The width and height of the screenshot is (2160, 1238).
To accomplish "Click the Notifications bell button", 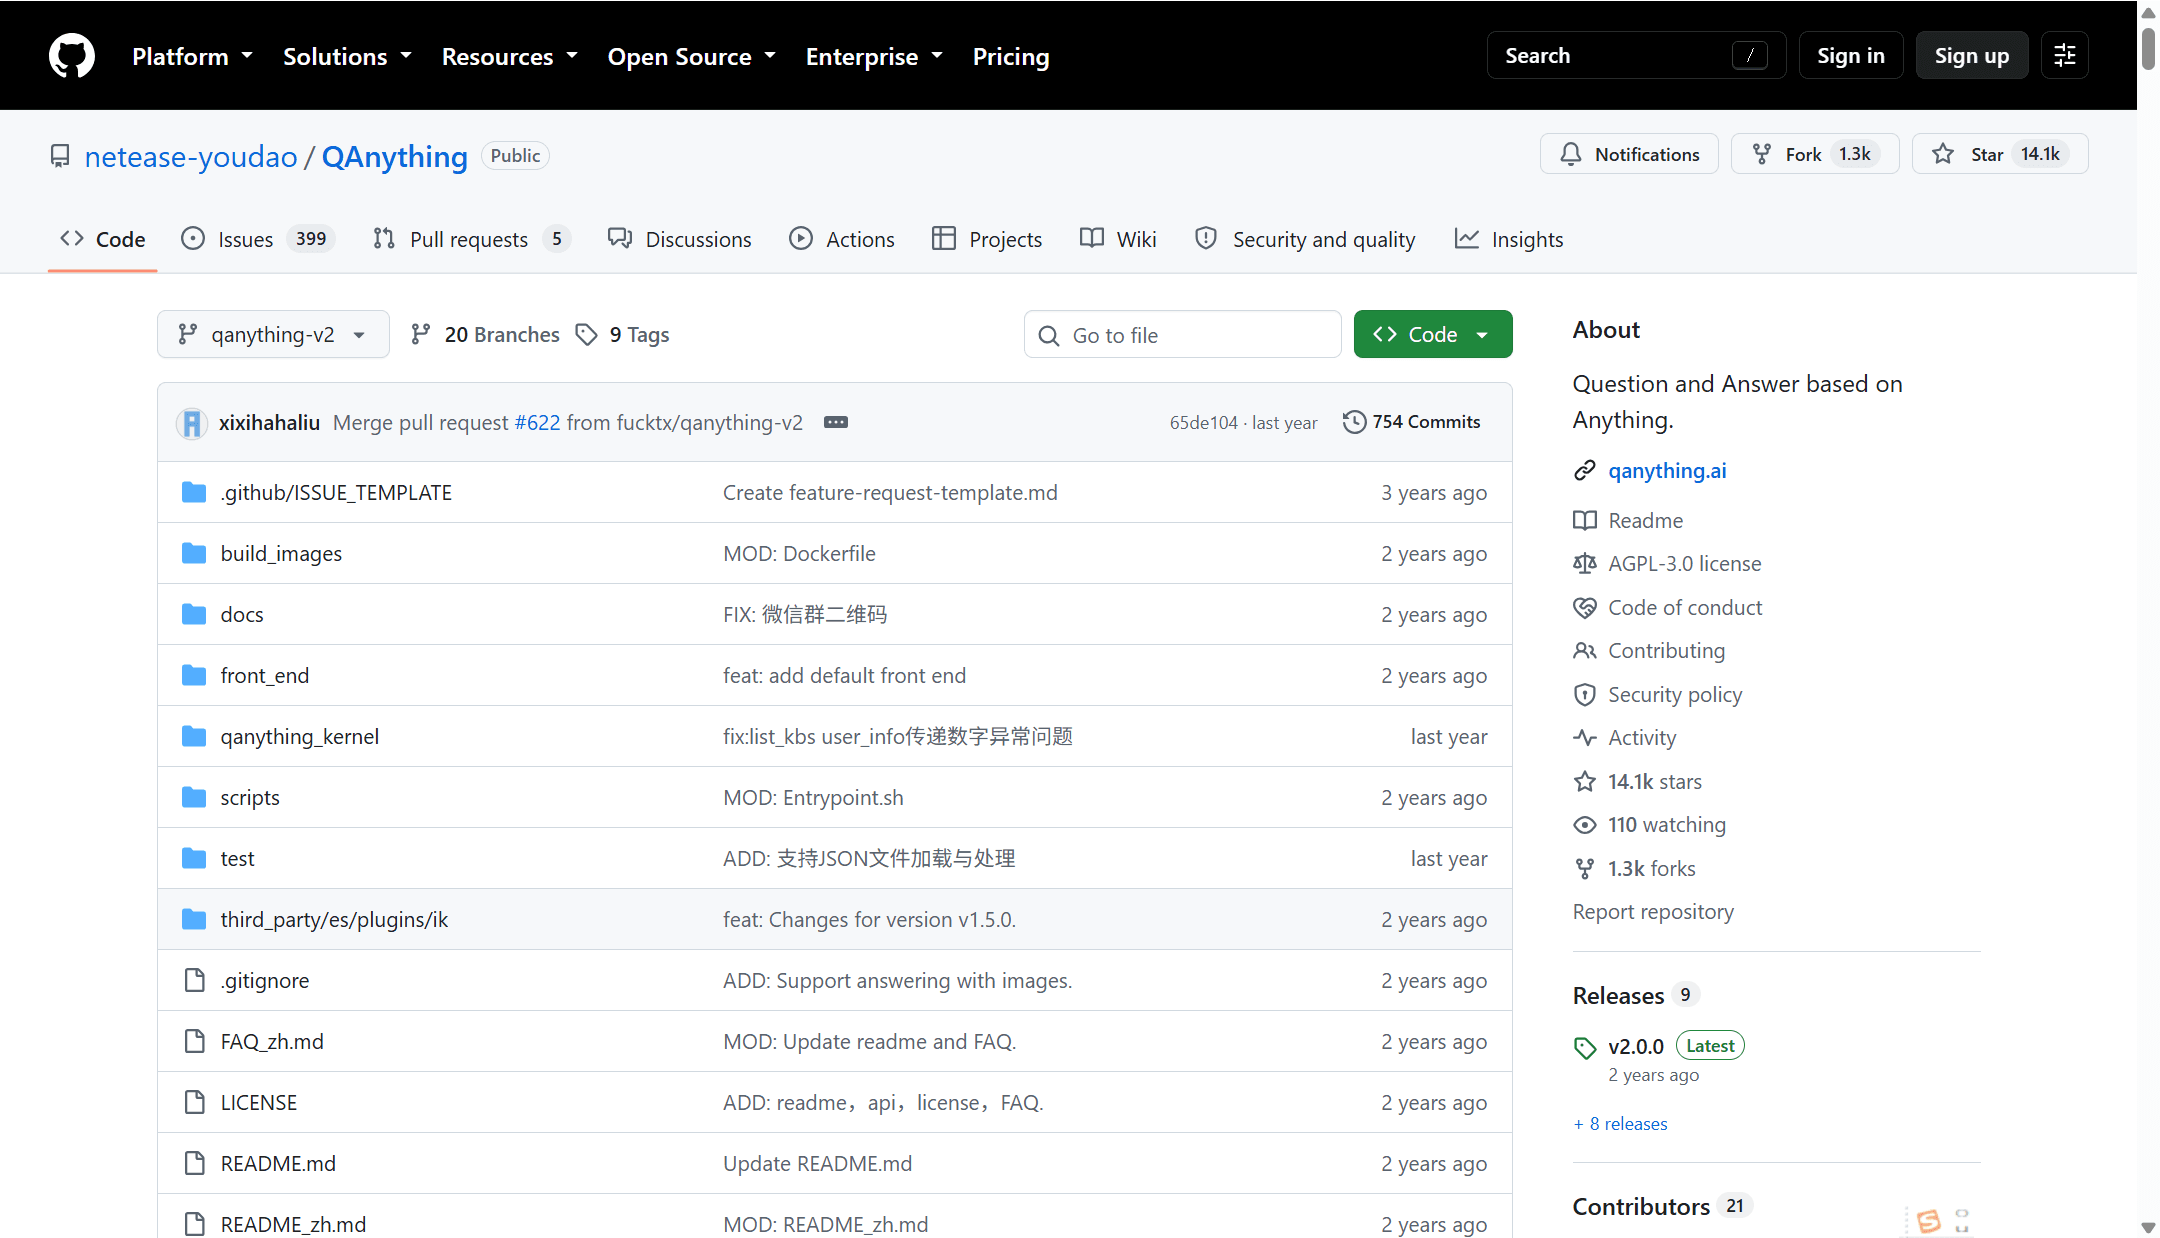I will 1629,154.
